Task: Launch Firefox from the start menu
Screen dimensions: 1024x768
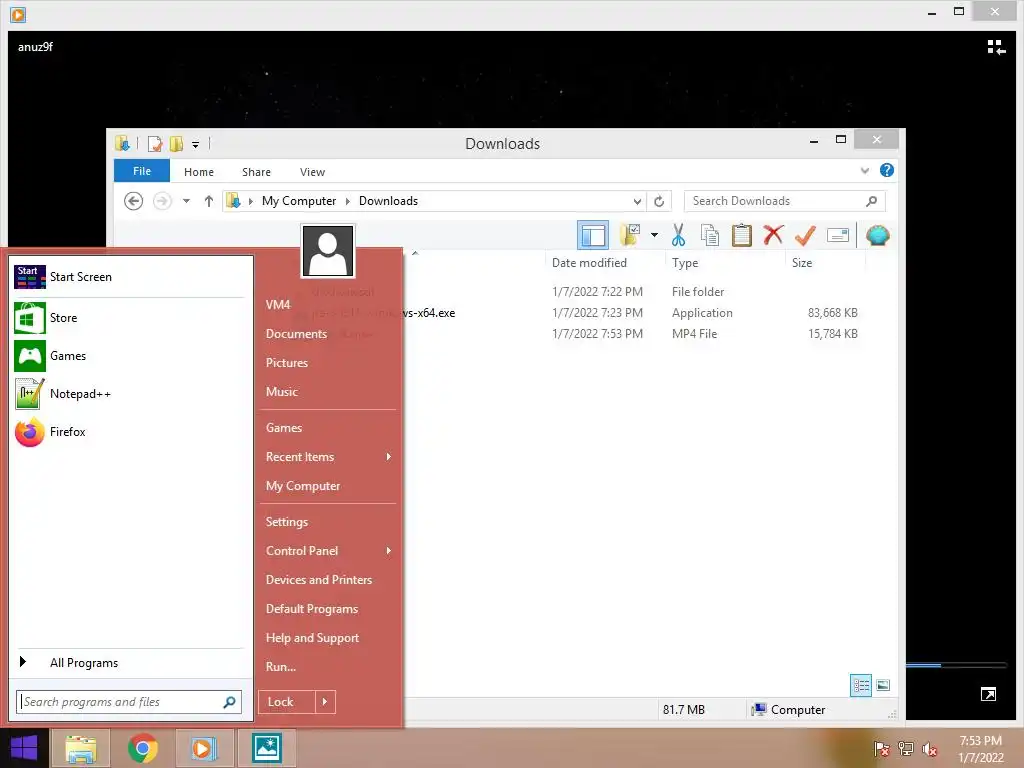Action: click(x=129, y=432)
